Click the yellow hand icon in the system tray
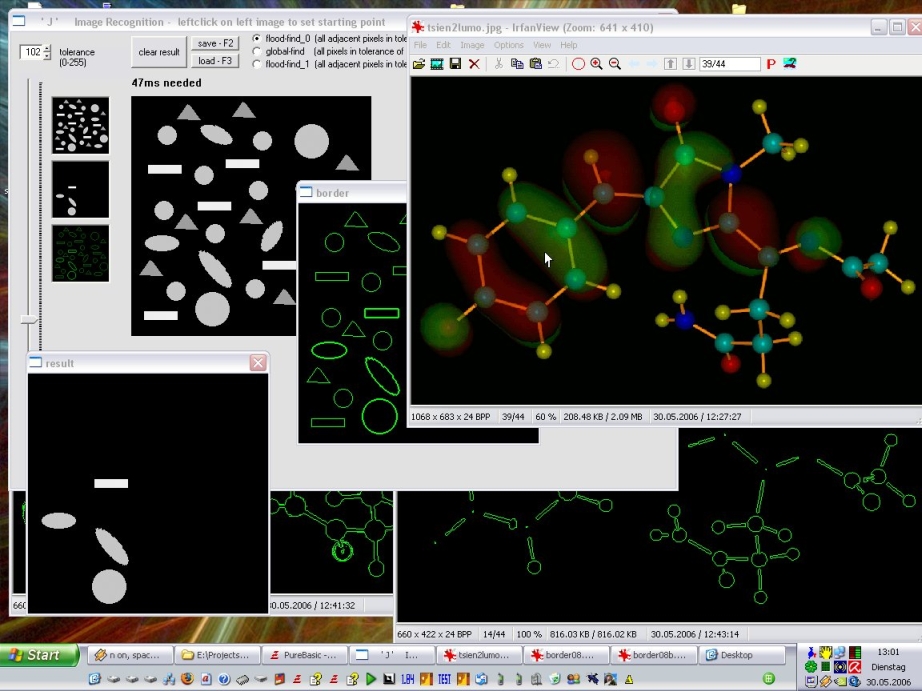 pyautogui.click(x=826, y=652)
